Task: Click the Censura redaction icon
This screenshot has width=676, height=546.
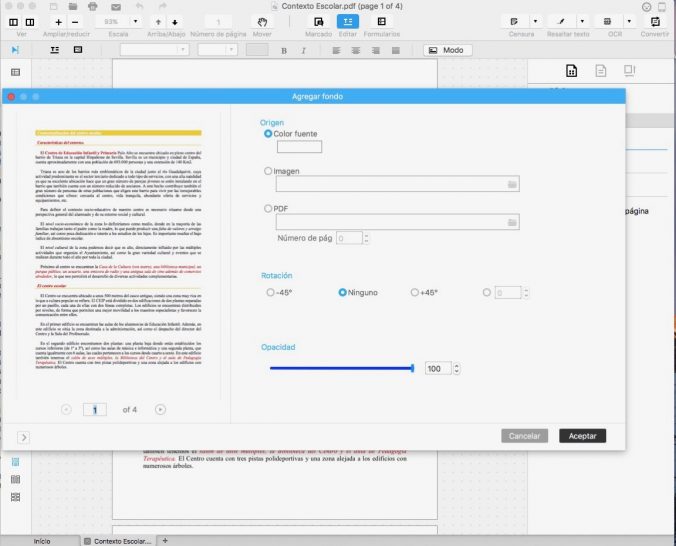Action: point(514,21)
